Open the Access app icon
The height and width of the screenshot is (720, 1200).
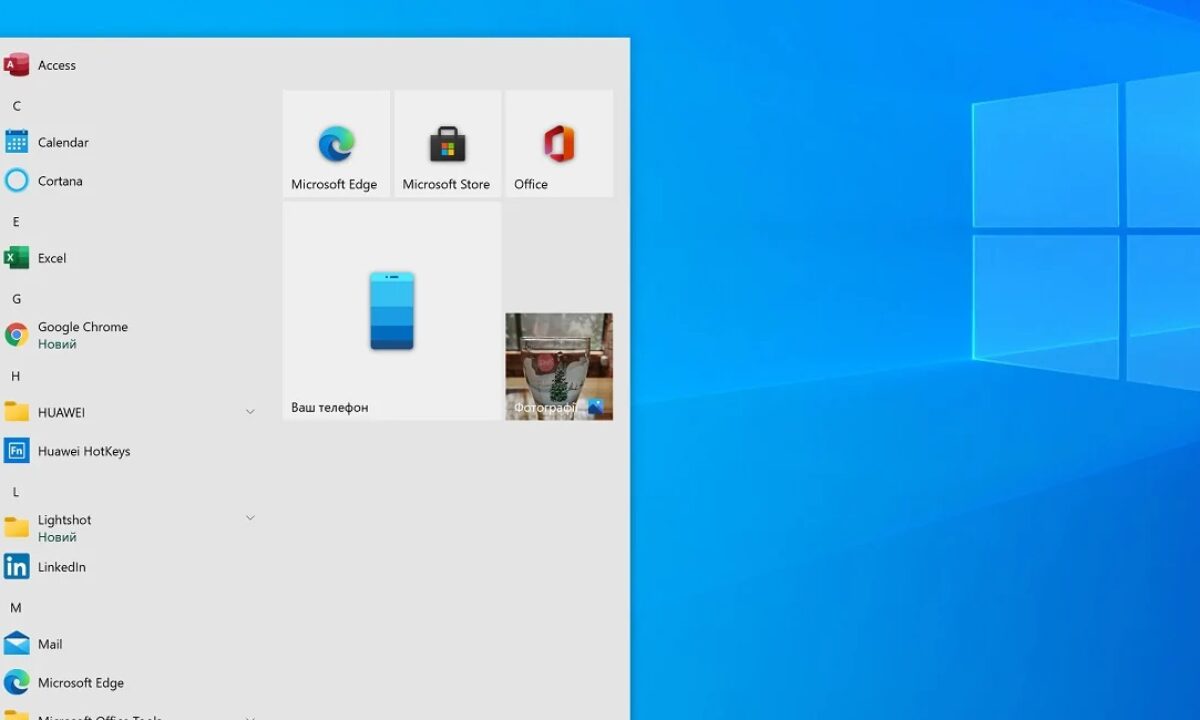click(x=16, y=65)
